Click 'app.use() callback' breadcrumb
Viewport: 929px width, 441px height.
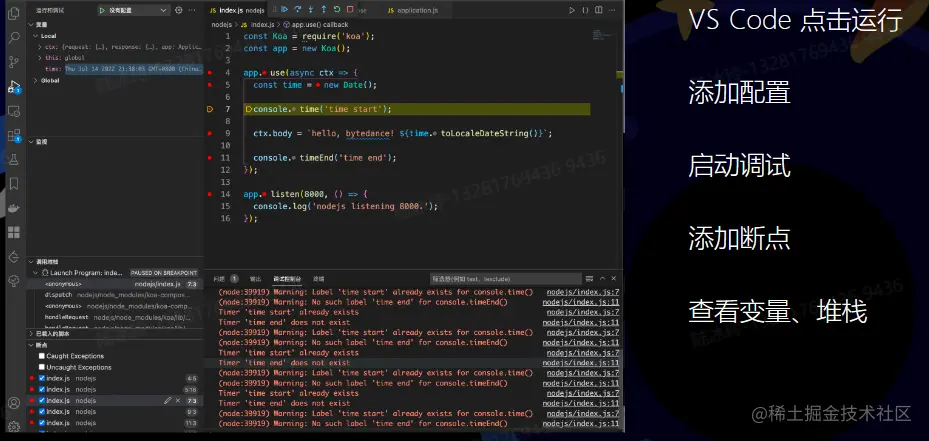point(320,25)
